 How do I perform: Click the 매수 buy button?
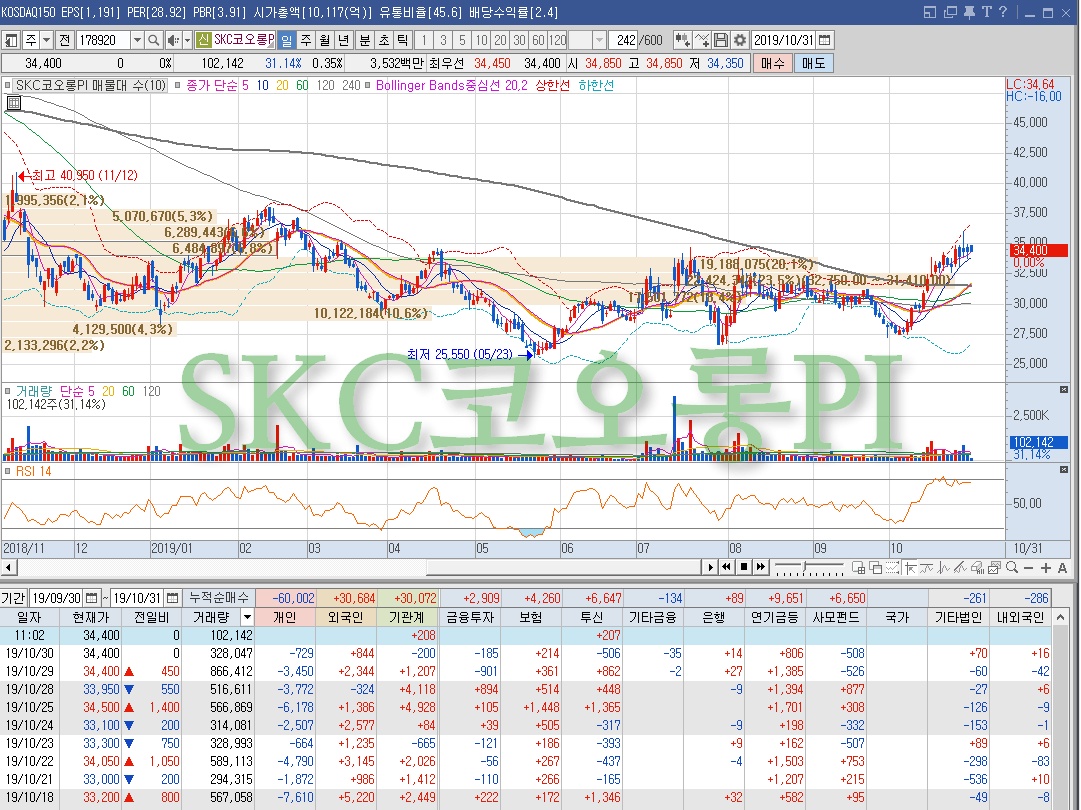tap(773, 63)
